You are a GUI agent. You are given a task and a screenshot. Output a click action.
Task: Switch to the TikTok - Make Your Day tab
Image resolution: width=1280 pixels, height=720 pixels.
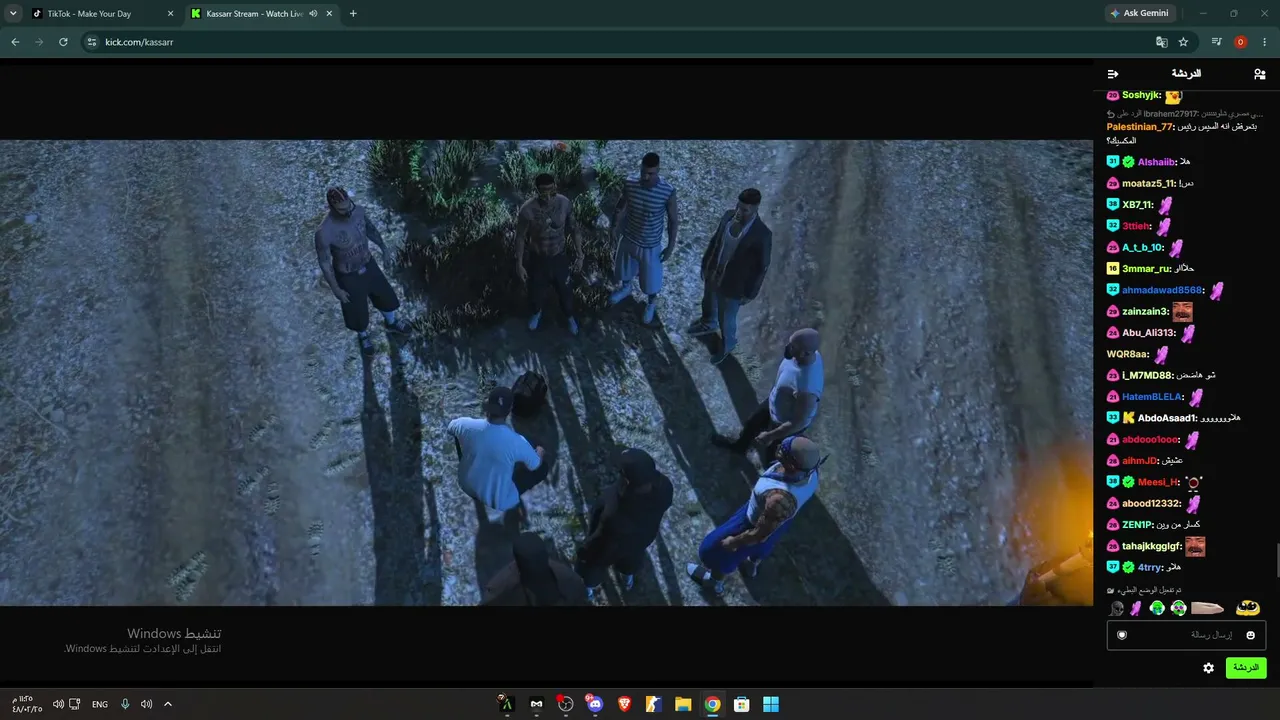click(x=103, y=14)
